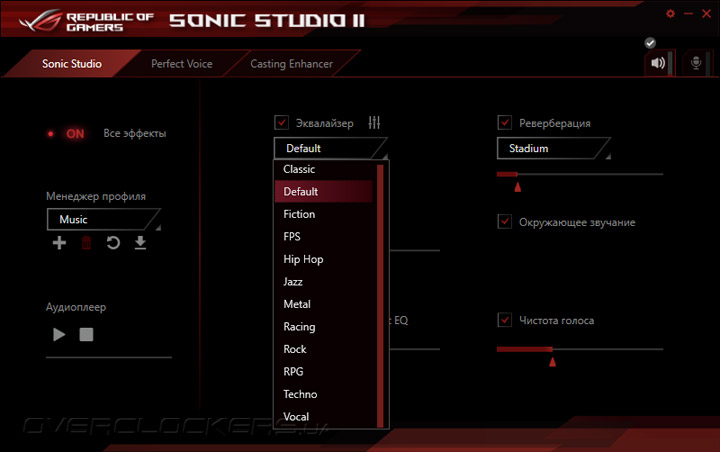Image resolution: width=720 pixels, height=452 pixels.
Task: Delete the profile with red trash icon
Action: [x=86, y=243]
